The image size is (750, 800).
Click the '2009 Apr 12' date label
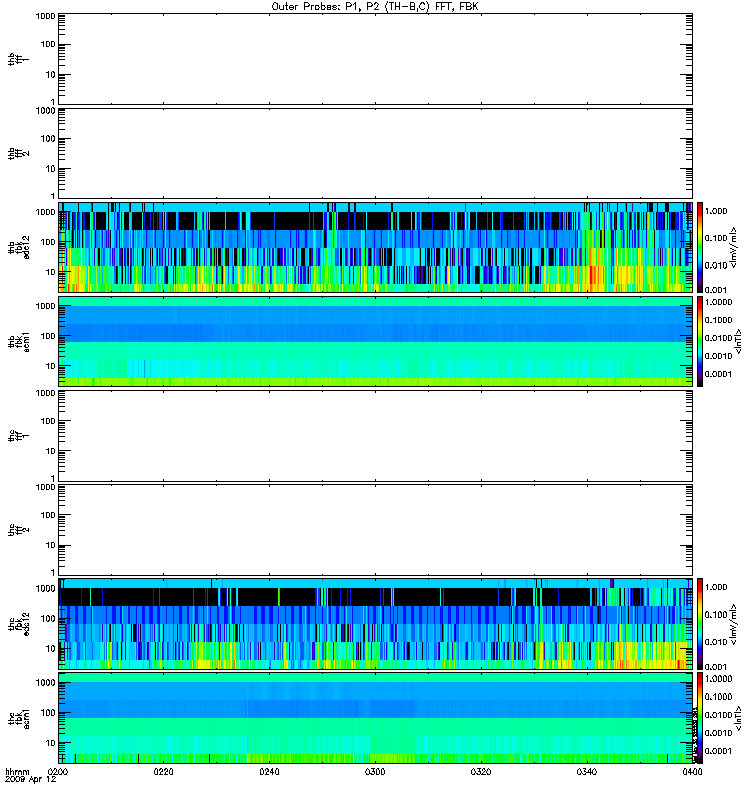30,780
